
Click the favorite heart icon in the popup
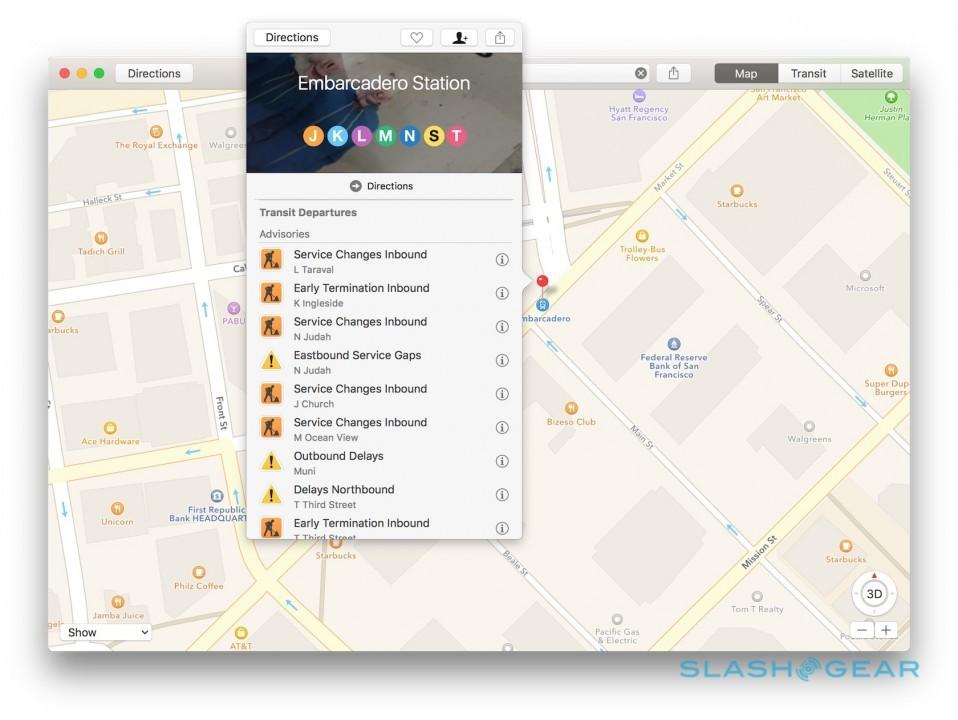click(417, 38)
